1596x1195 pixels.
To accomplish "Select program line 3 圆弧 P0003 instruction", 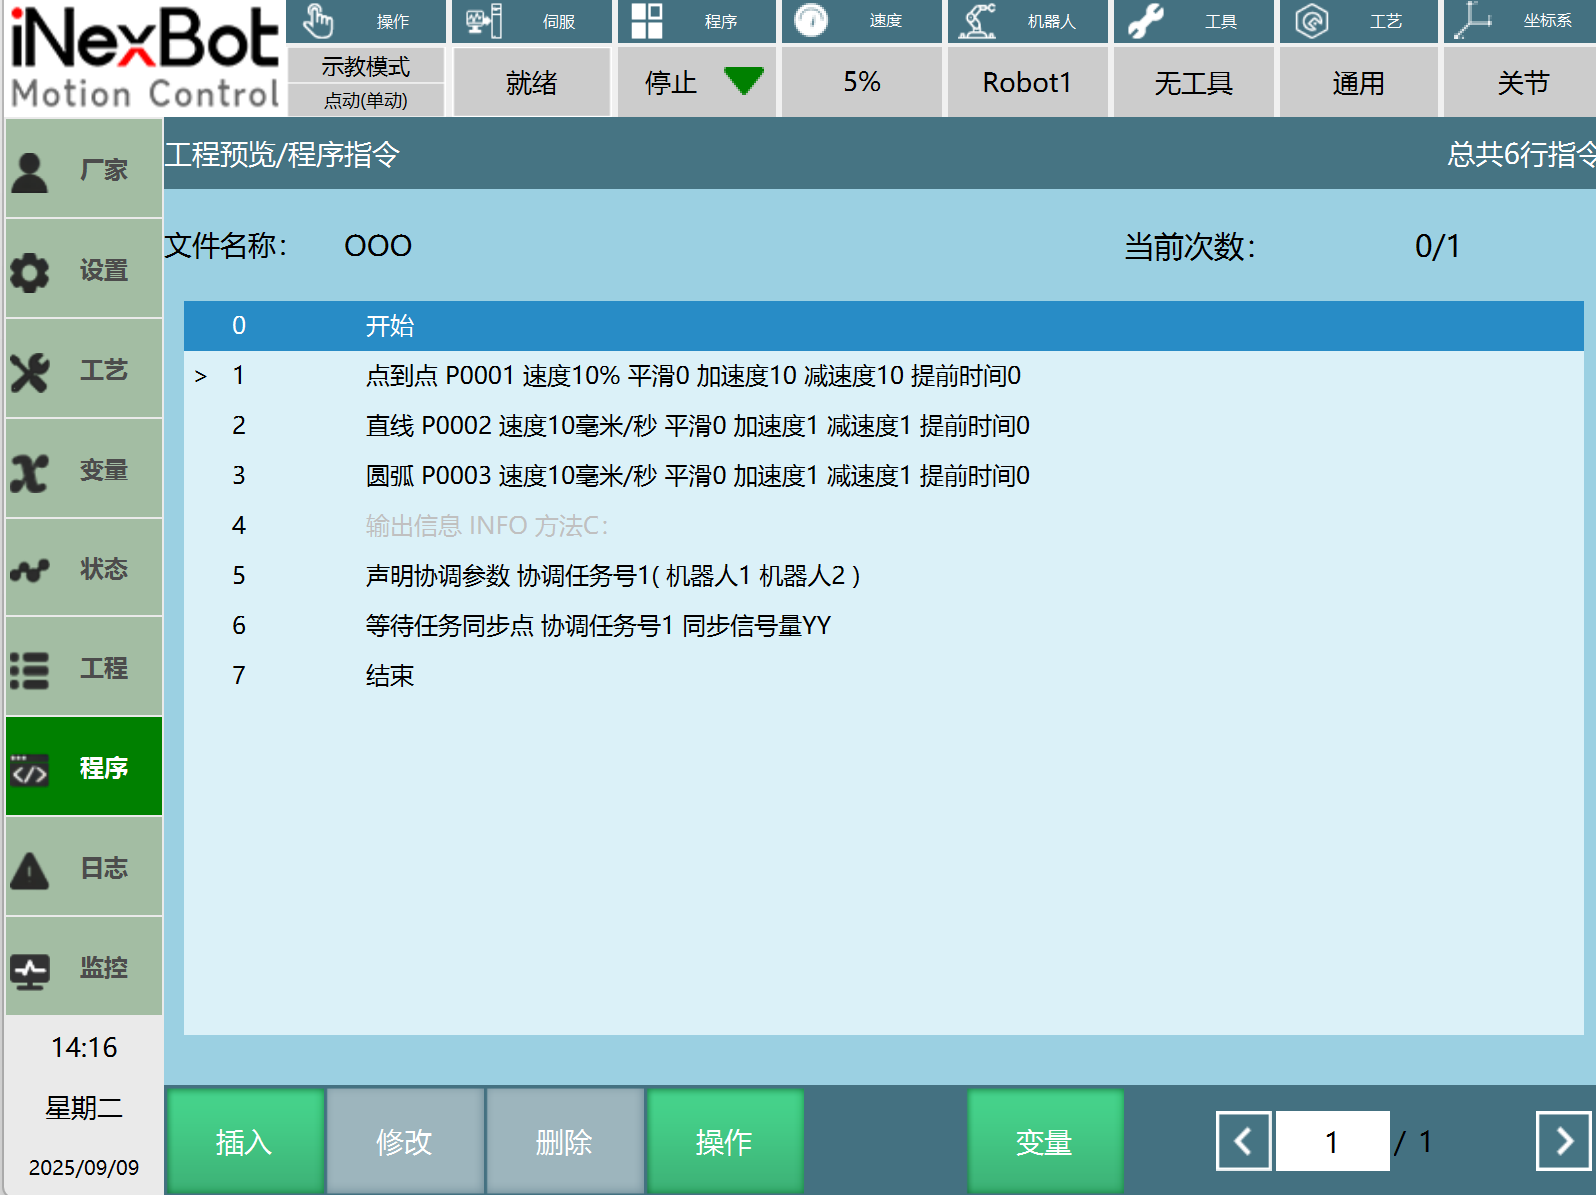I will coord(697,476).
